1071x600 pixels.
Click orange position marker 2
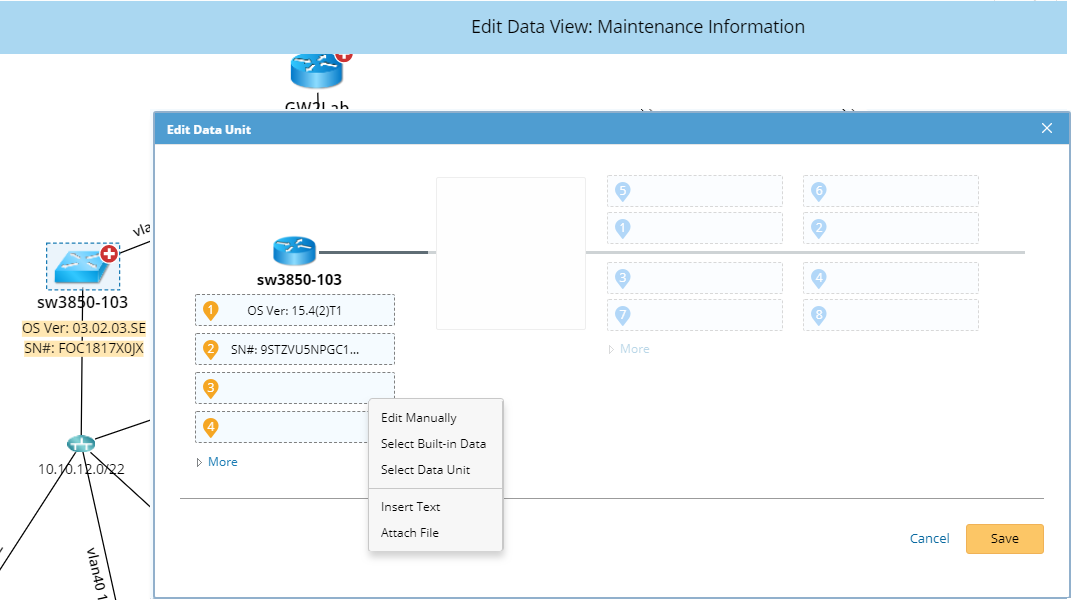point(210,350)
